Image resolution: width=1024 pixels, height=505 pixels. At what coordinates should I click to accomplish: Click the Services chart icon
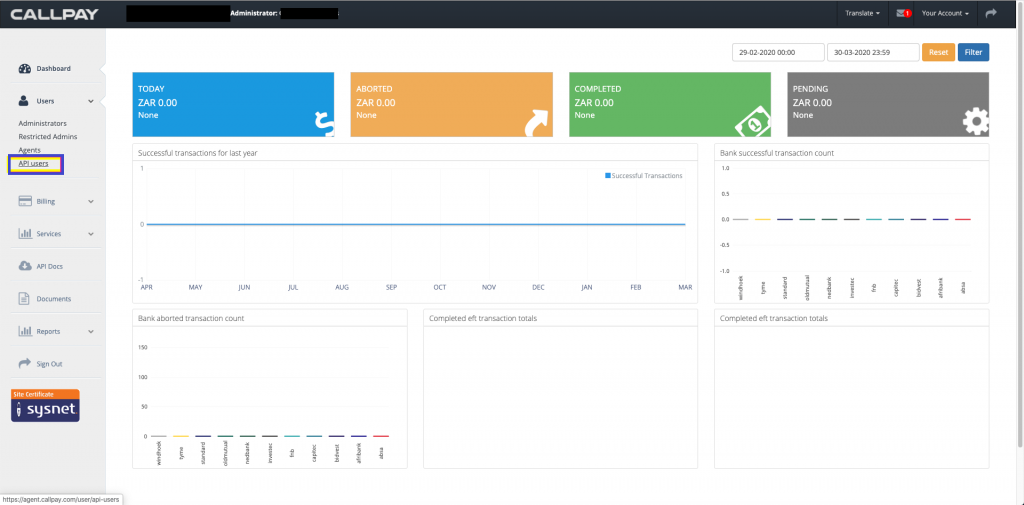click(25, 234)
